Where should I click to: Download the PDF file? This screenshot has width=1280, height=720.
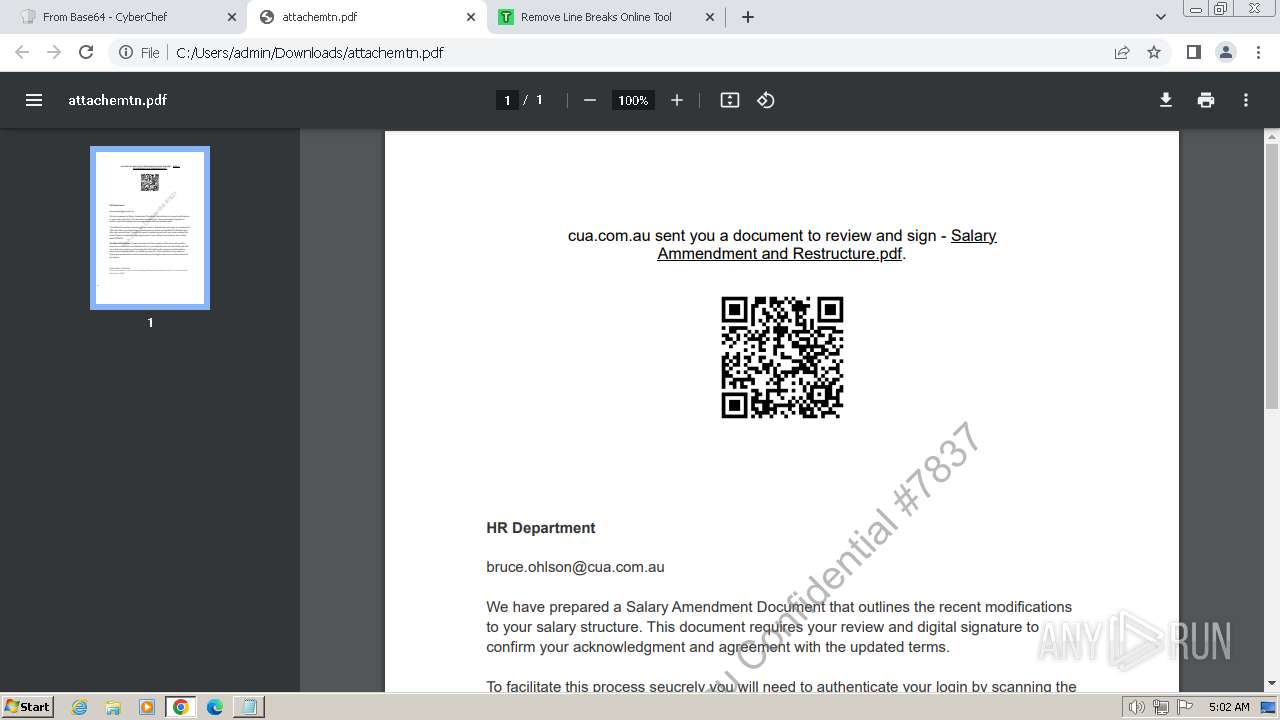[x=1166, y=100]
